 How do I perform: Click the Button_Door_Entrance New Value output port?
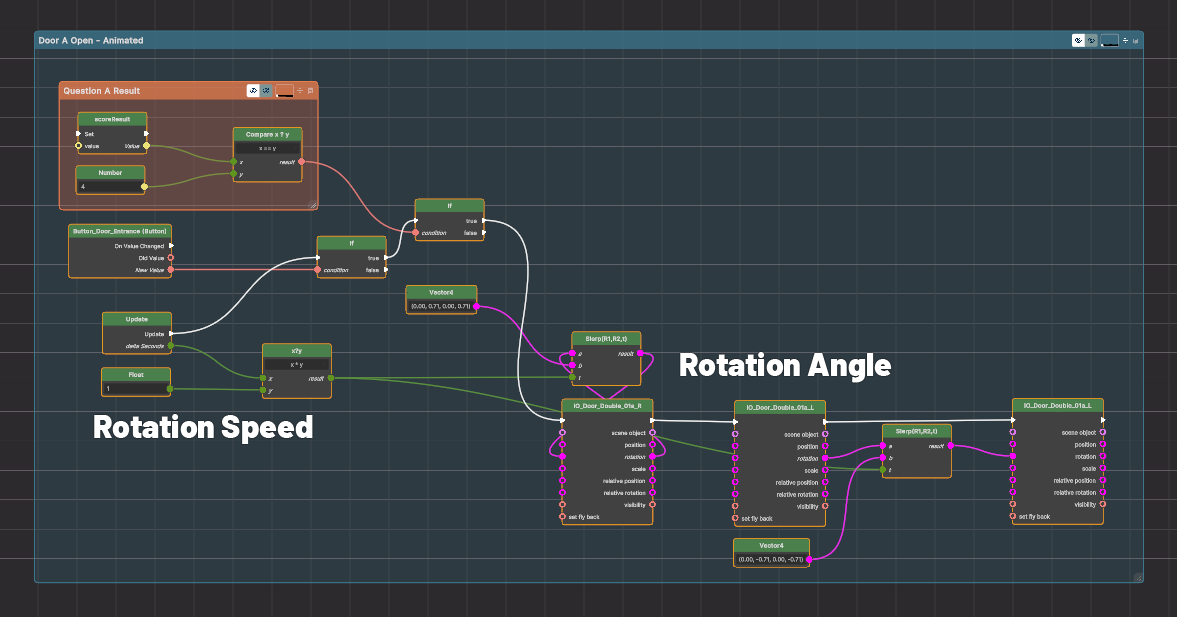click(171, 270)
